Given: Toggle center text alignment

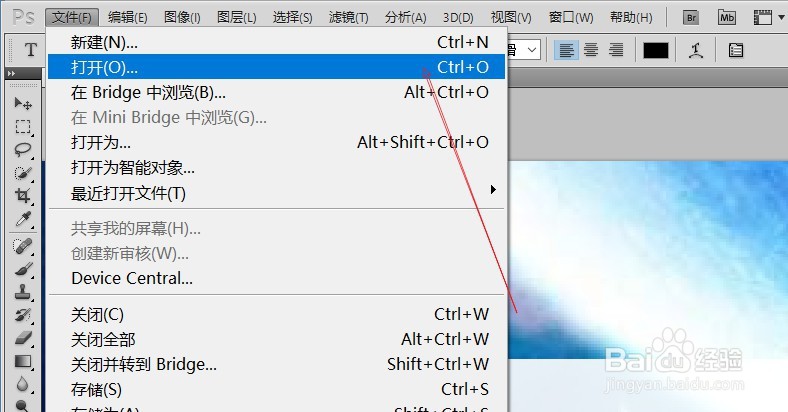Looking at the screenshot, I should 591,50.
